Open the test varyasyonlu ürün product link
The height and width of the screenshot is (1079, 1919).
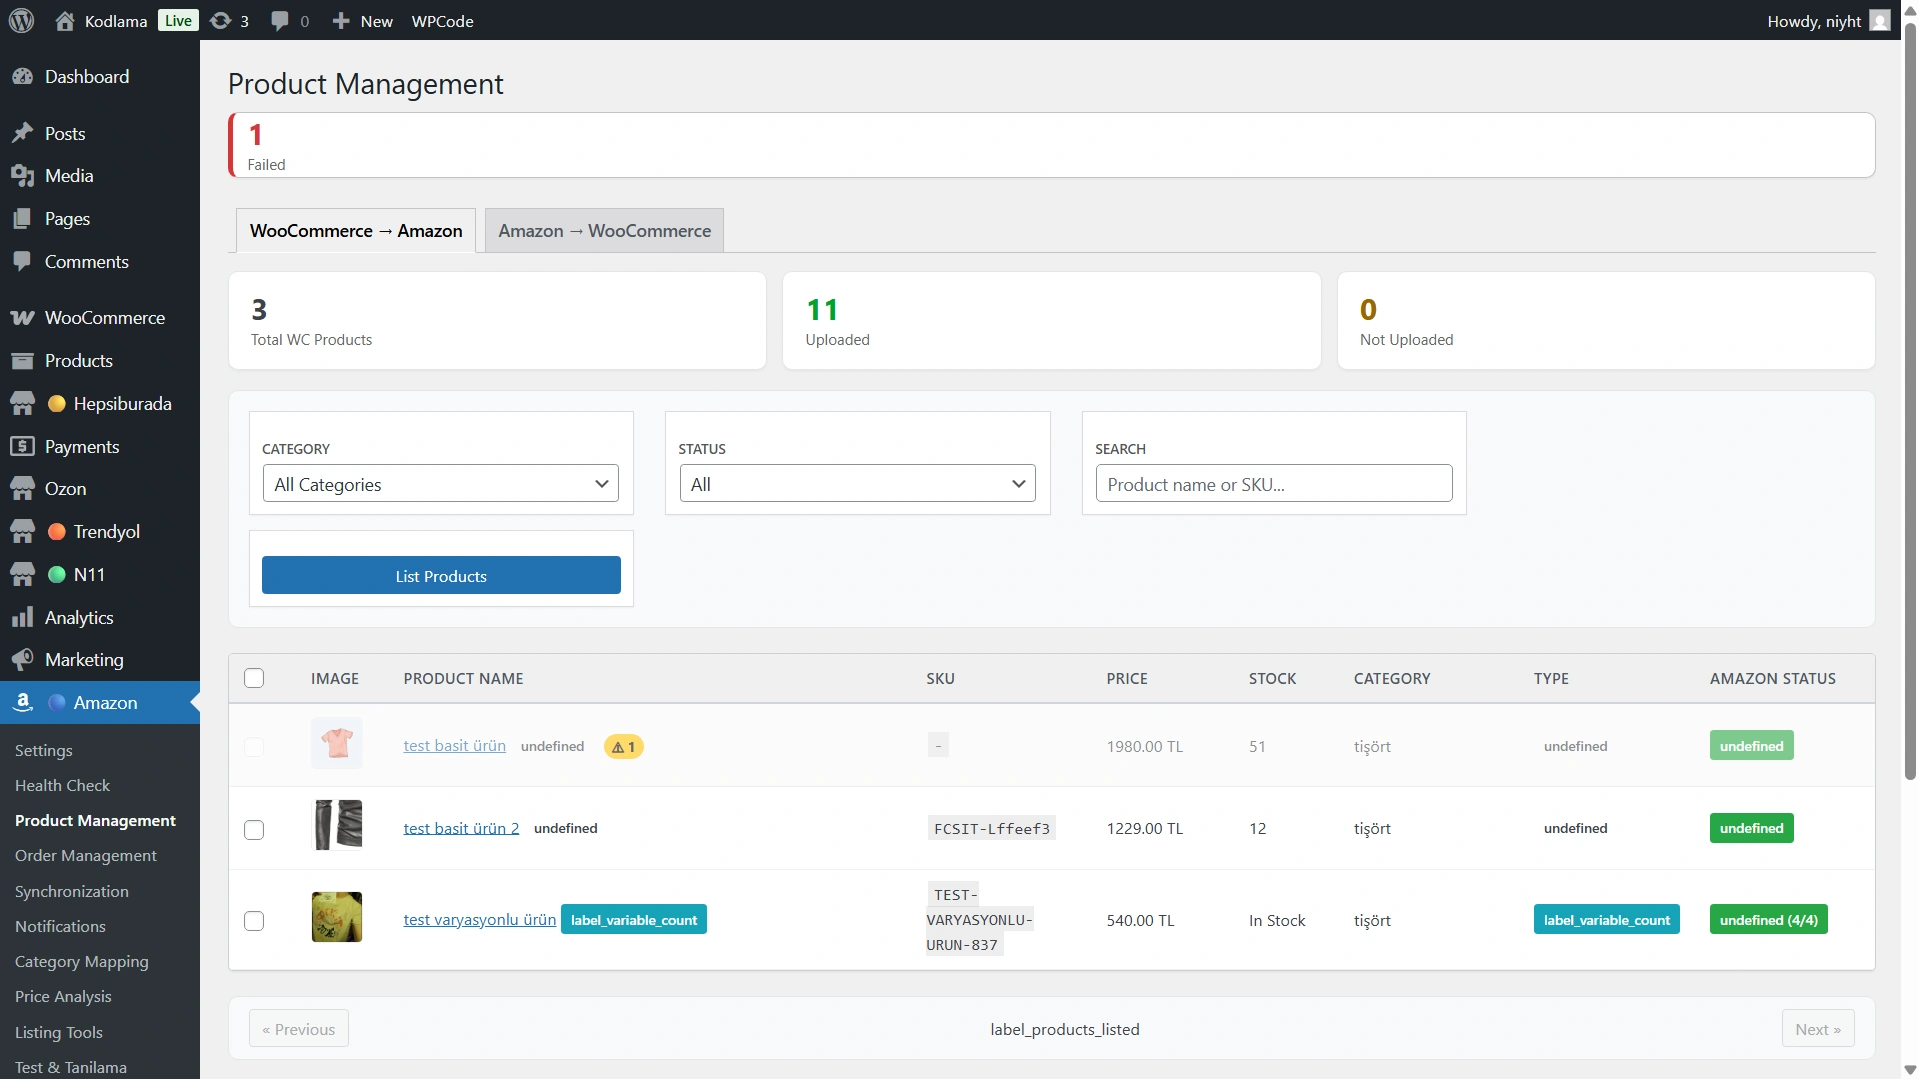(x=479, y=920)
